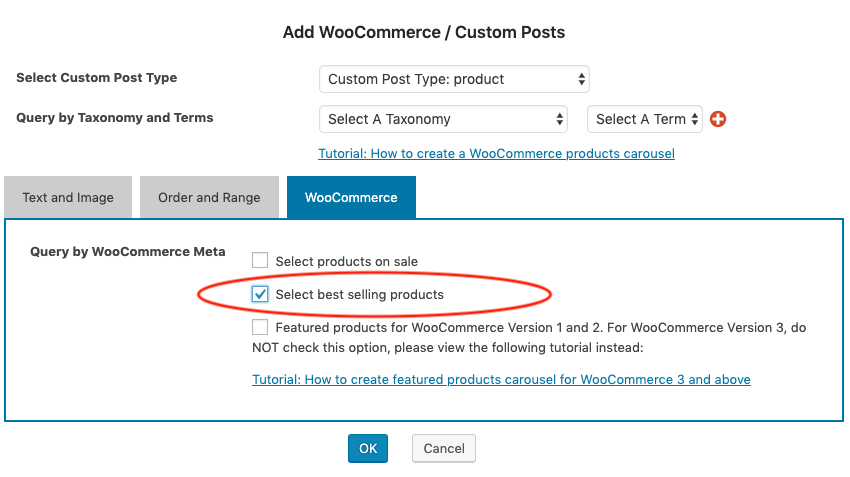Switch to the Text and Image tab
Screen dimensions: 850x477
pos(68,197)
